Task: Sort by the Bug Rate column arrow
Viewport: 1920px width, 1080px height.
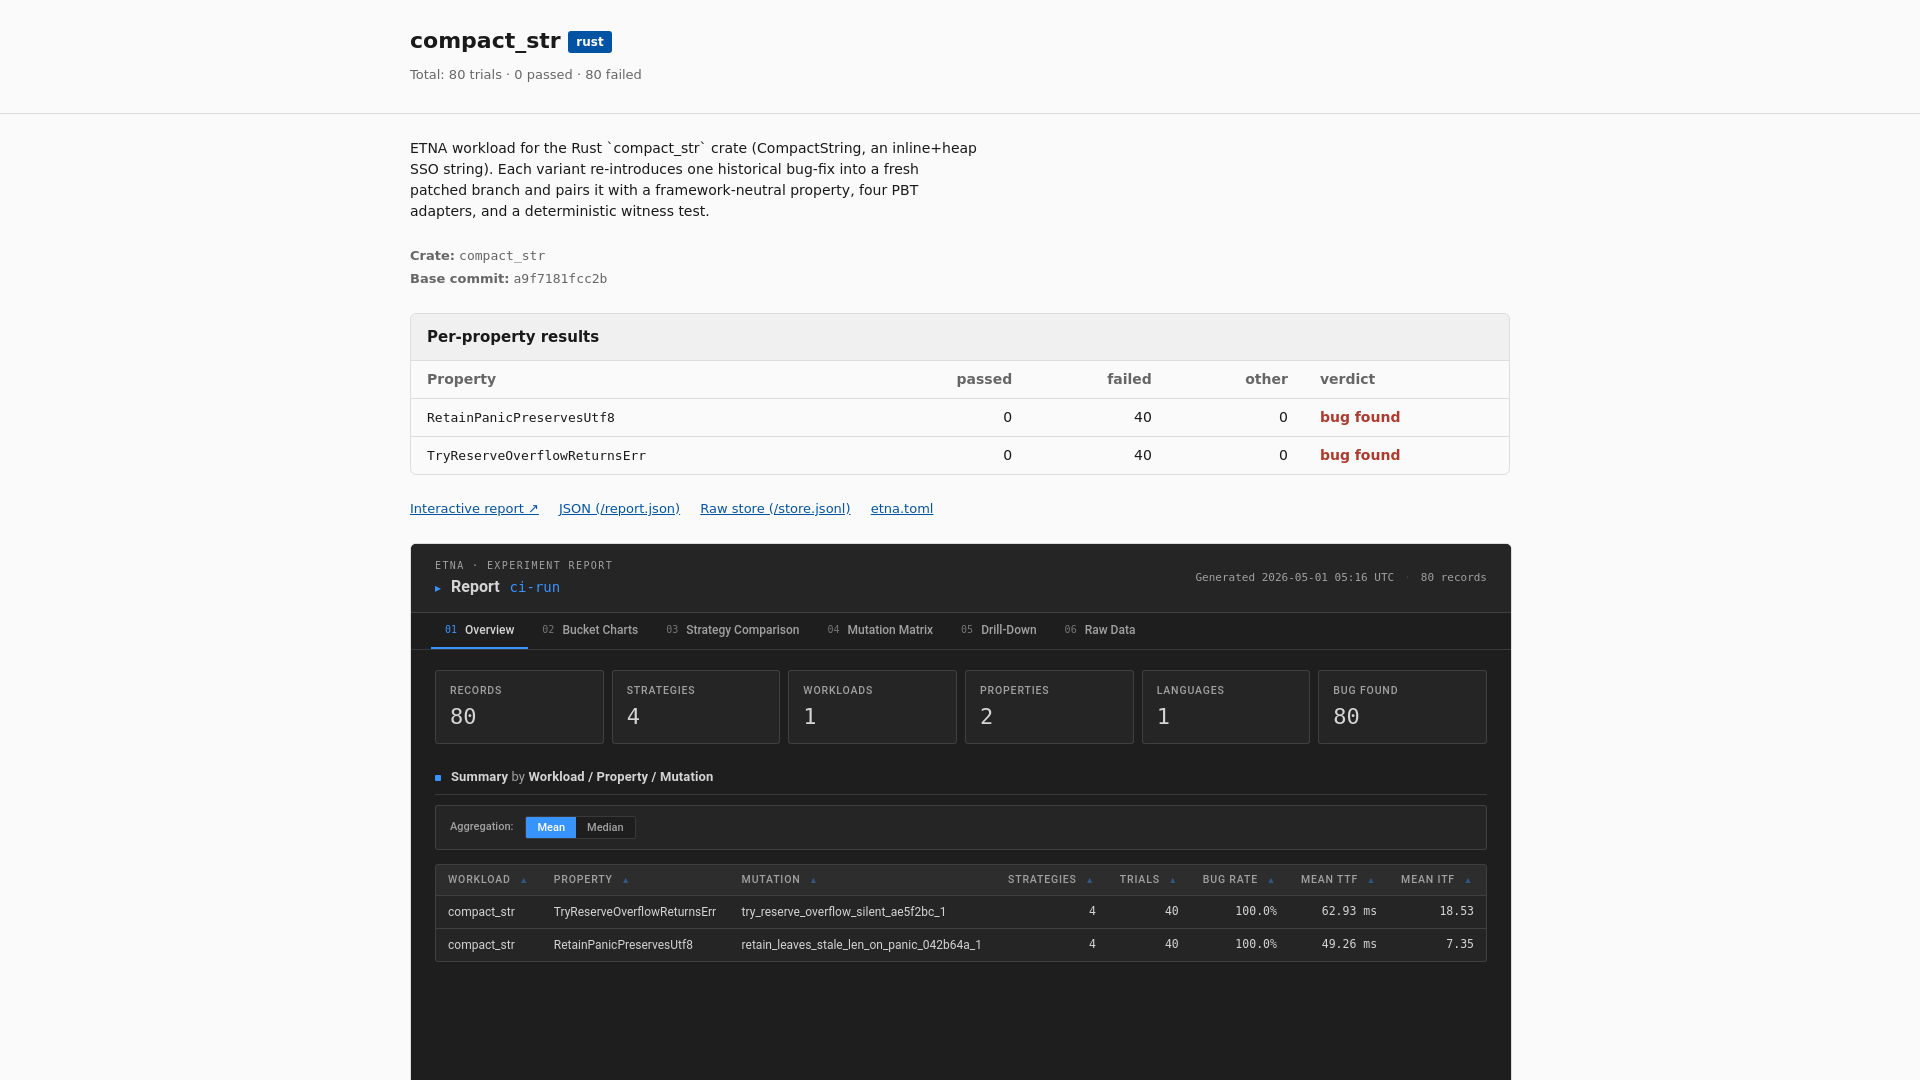Action: coord(1270,881)
